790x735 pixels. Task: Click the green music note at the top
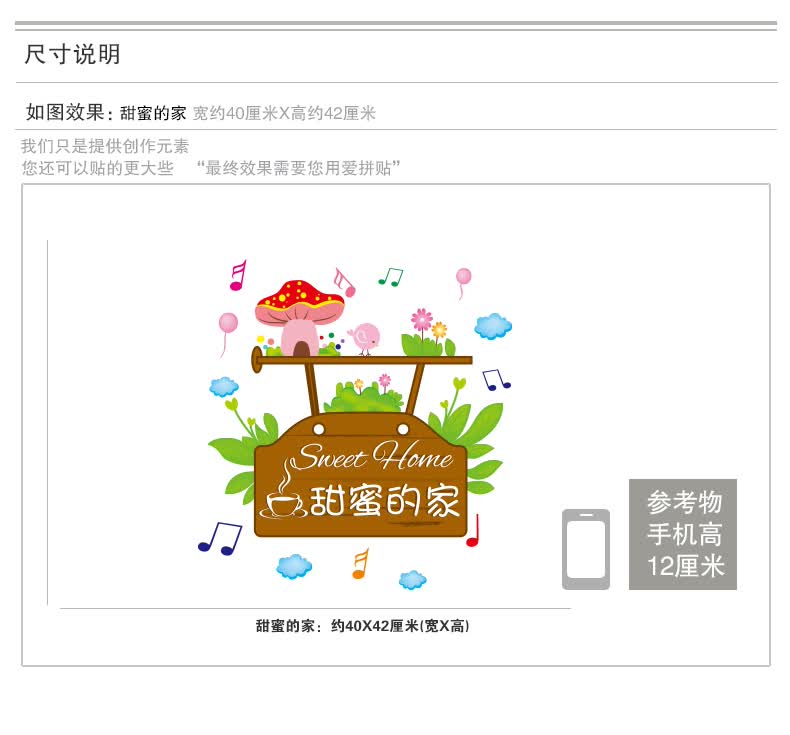tap(391, 277)
